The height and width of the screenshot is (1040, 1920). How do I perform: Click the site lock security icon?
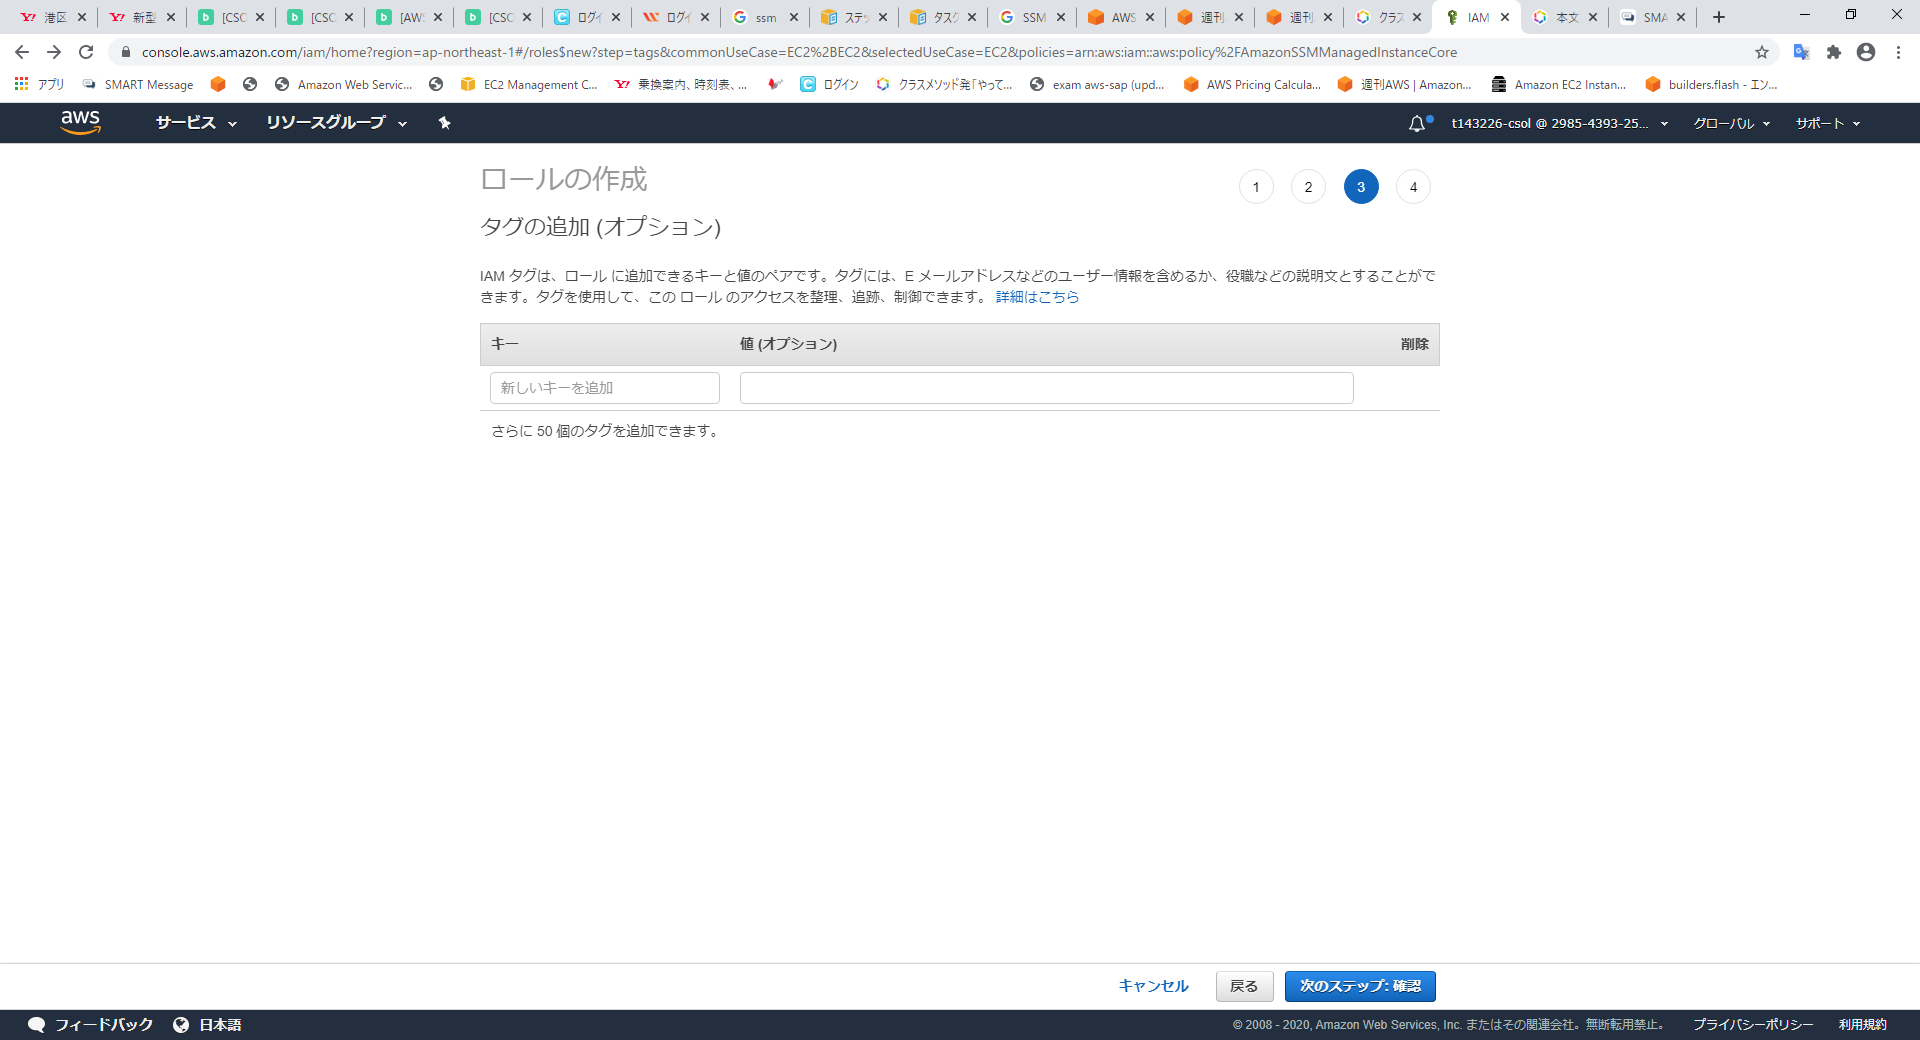point(125,52)
